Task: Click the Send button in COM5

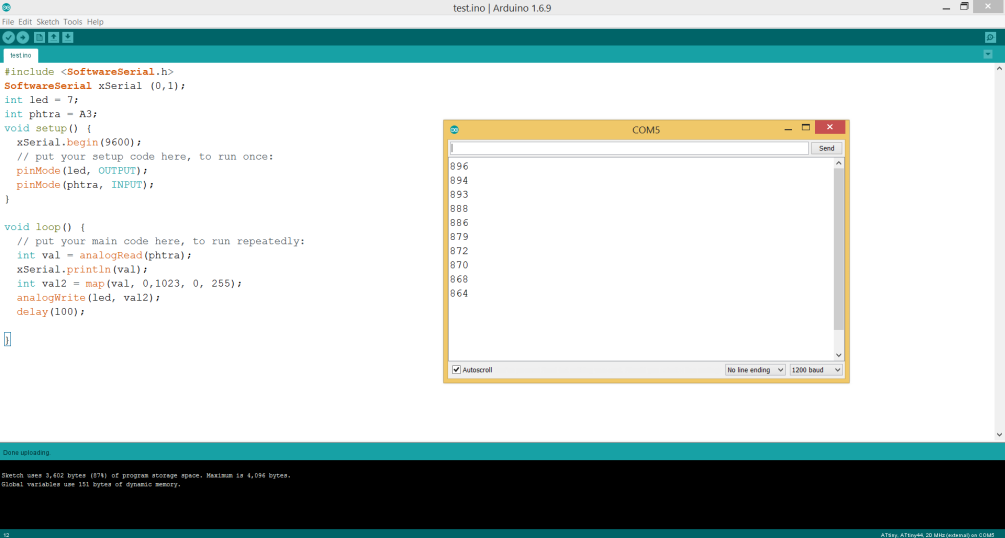Action: pos(826,148)
